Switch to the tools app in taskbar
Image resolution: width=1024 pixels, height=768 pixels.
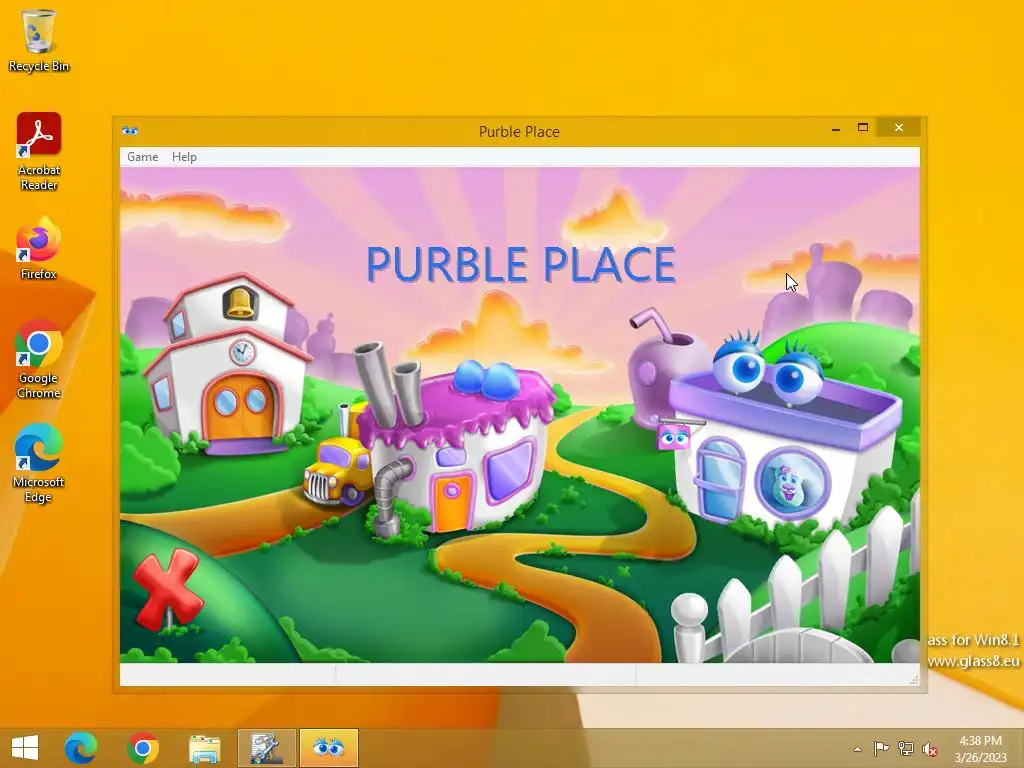(x=266, y=748)
